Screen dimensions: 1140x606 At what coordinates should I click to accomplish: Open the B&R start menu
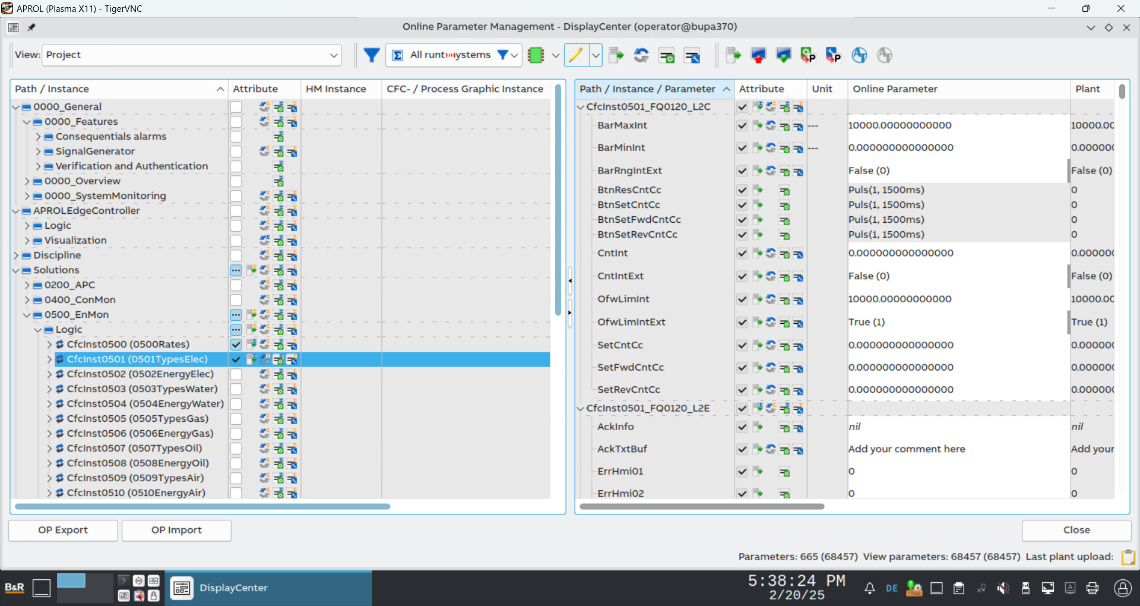click(14, 588)
